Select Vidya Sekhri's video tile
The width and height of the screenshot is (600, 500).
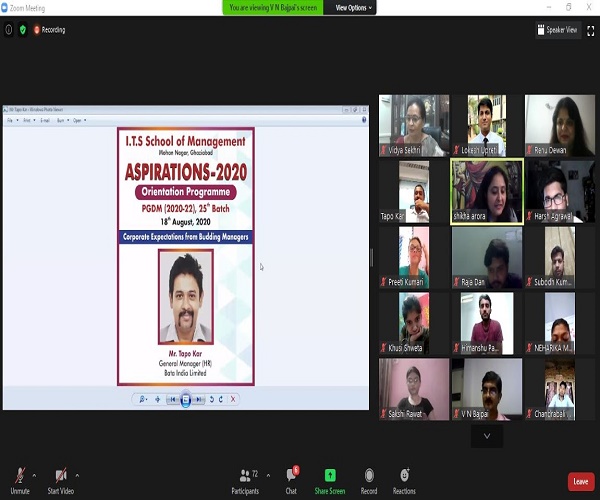[414, 125]
